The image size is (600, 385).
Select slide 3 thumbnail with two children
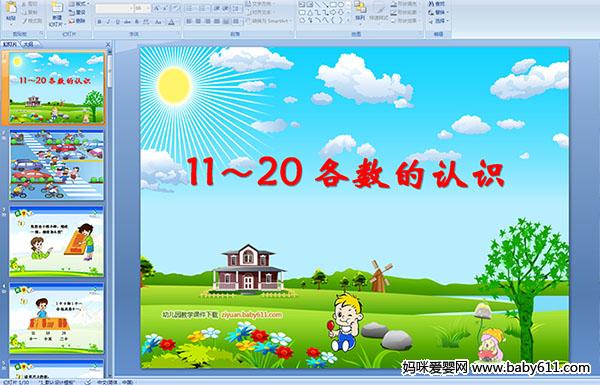[57, 241]
